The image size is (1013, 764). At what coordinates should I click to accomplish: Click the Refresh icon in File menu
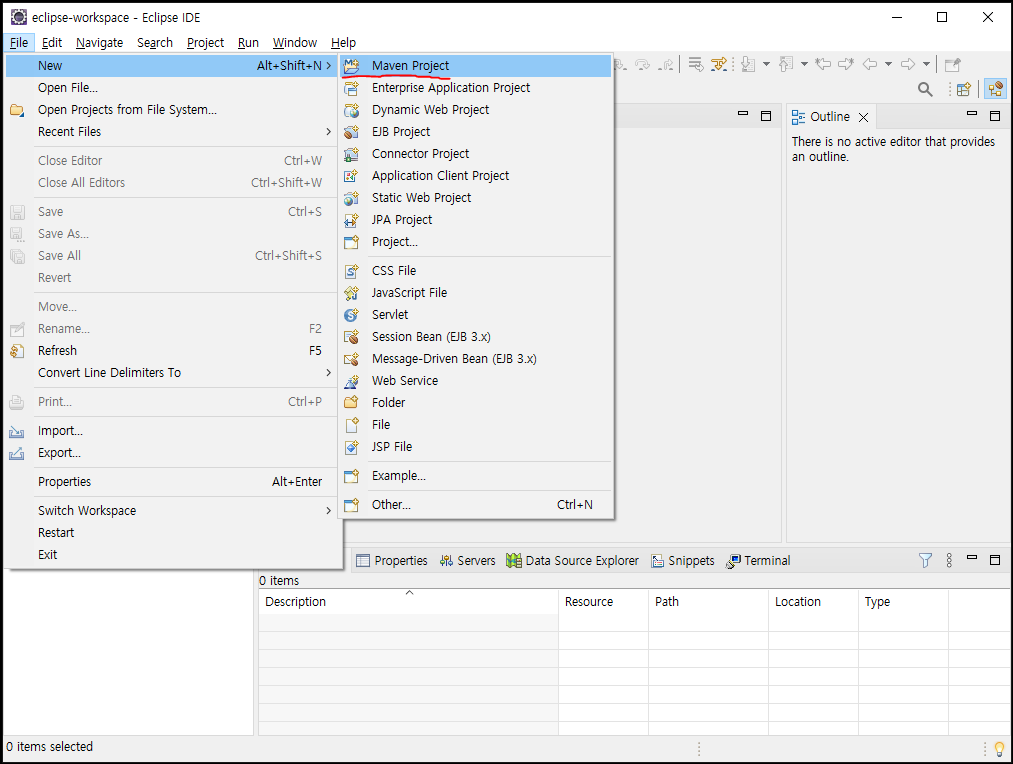click(x=17, y=351)
